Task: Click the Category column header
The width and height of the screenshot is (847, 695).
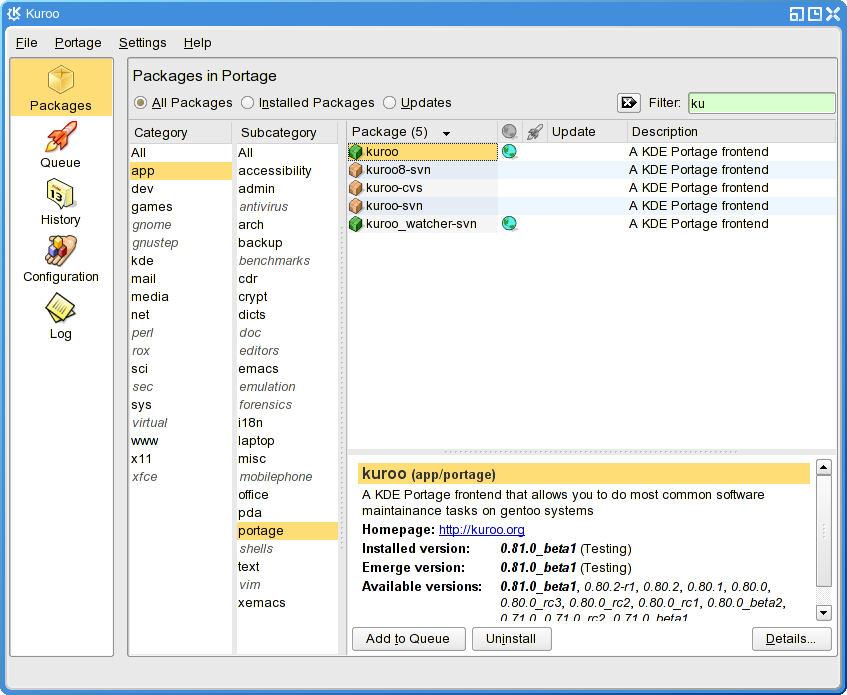Action: (180, 133)
